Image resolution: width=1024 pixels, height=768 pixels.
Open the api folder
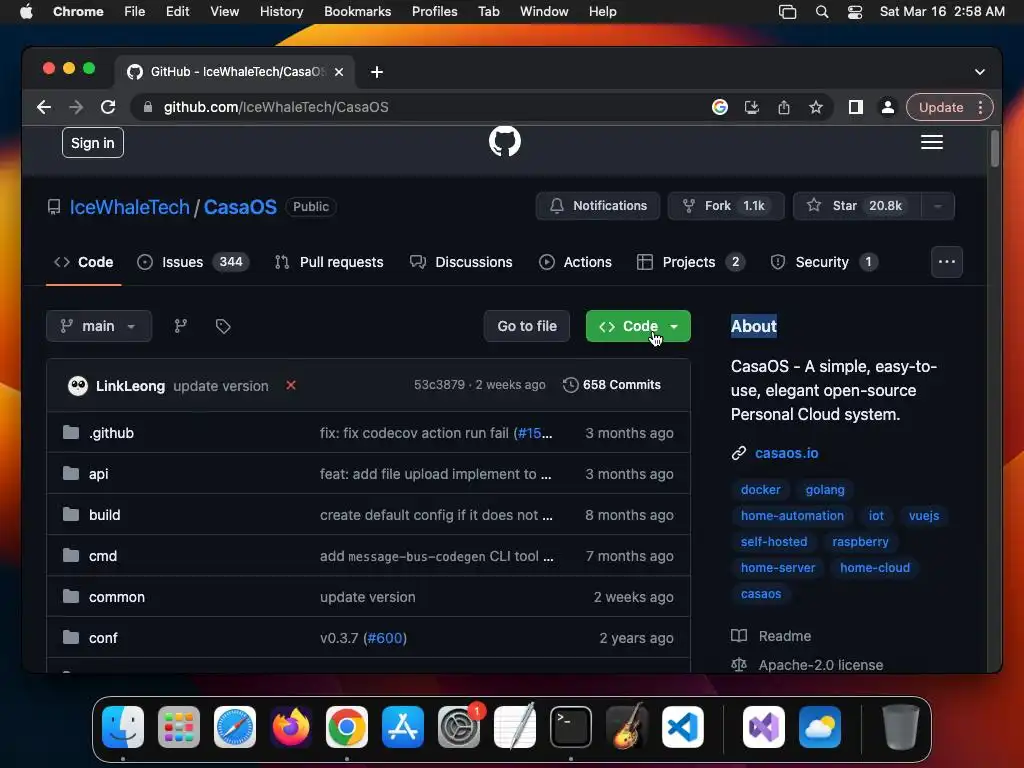(99, 474)
